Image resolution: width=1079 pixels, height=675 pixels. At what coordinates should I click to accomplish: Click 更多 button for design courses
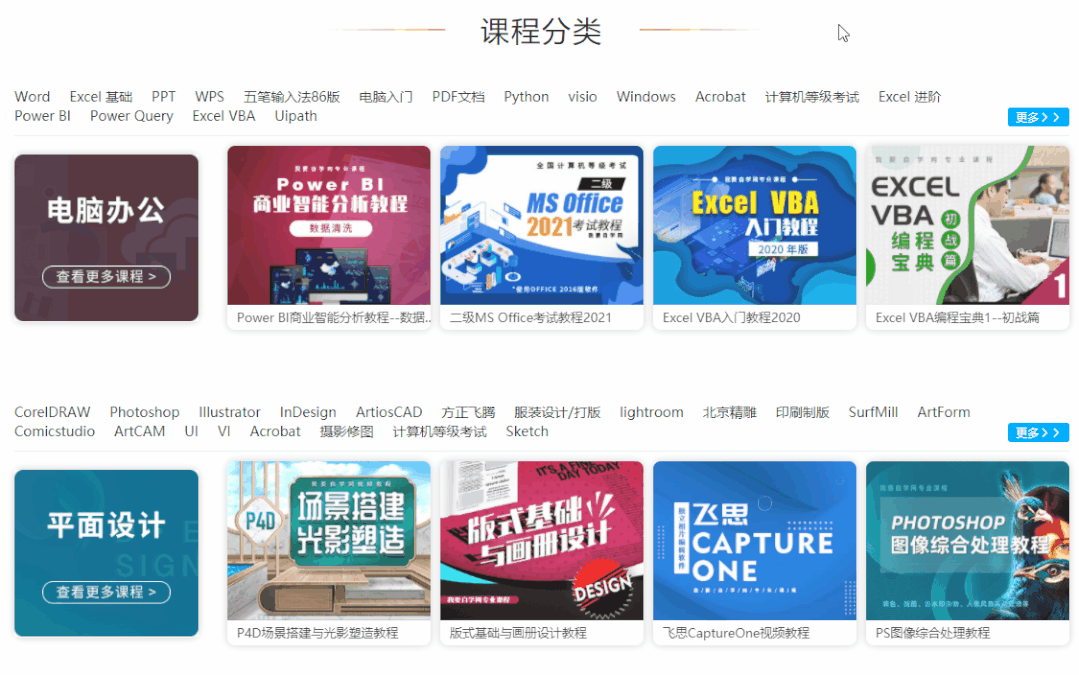click(1038, 432)
